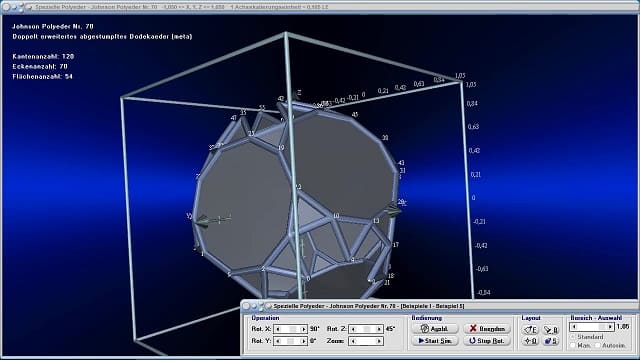The width and height of the screenshot is (640, 360).
Task: Click the Start Sim. play button
Action: point(435,341)
